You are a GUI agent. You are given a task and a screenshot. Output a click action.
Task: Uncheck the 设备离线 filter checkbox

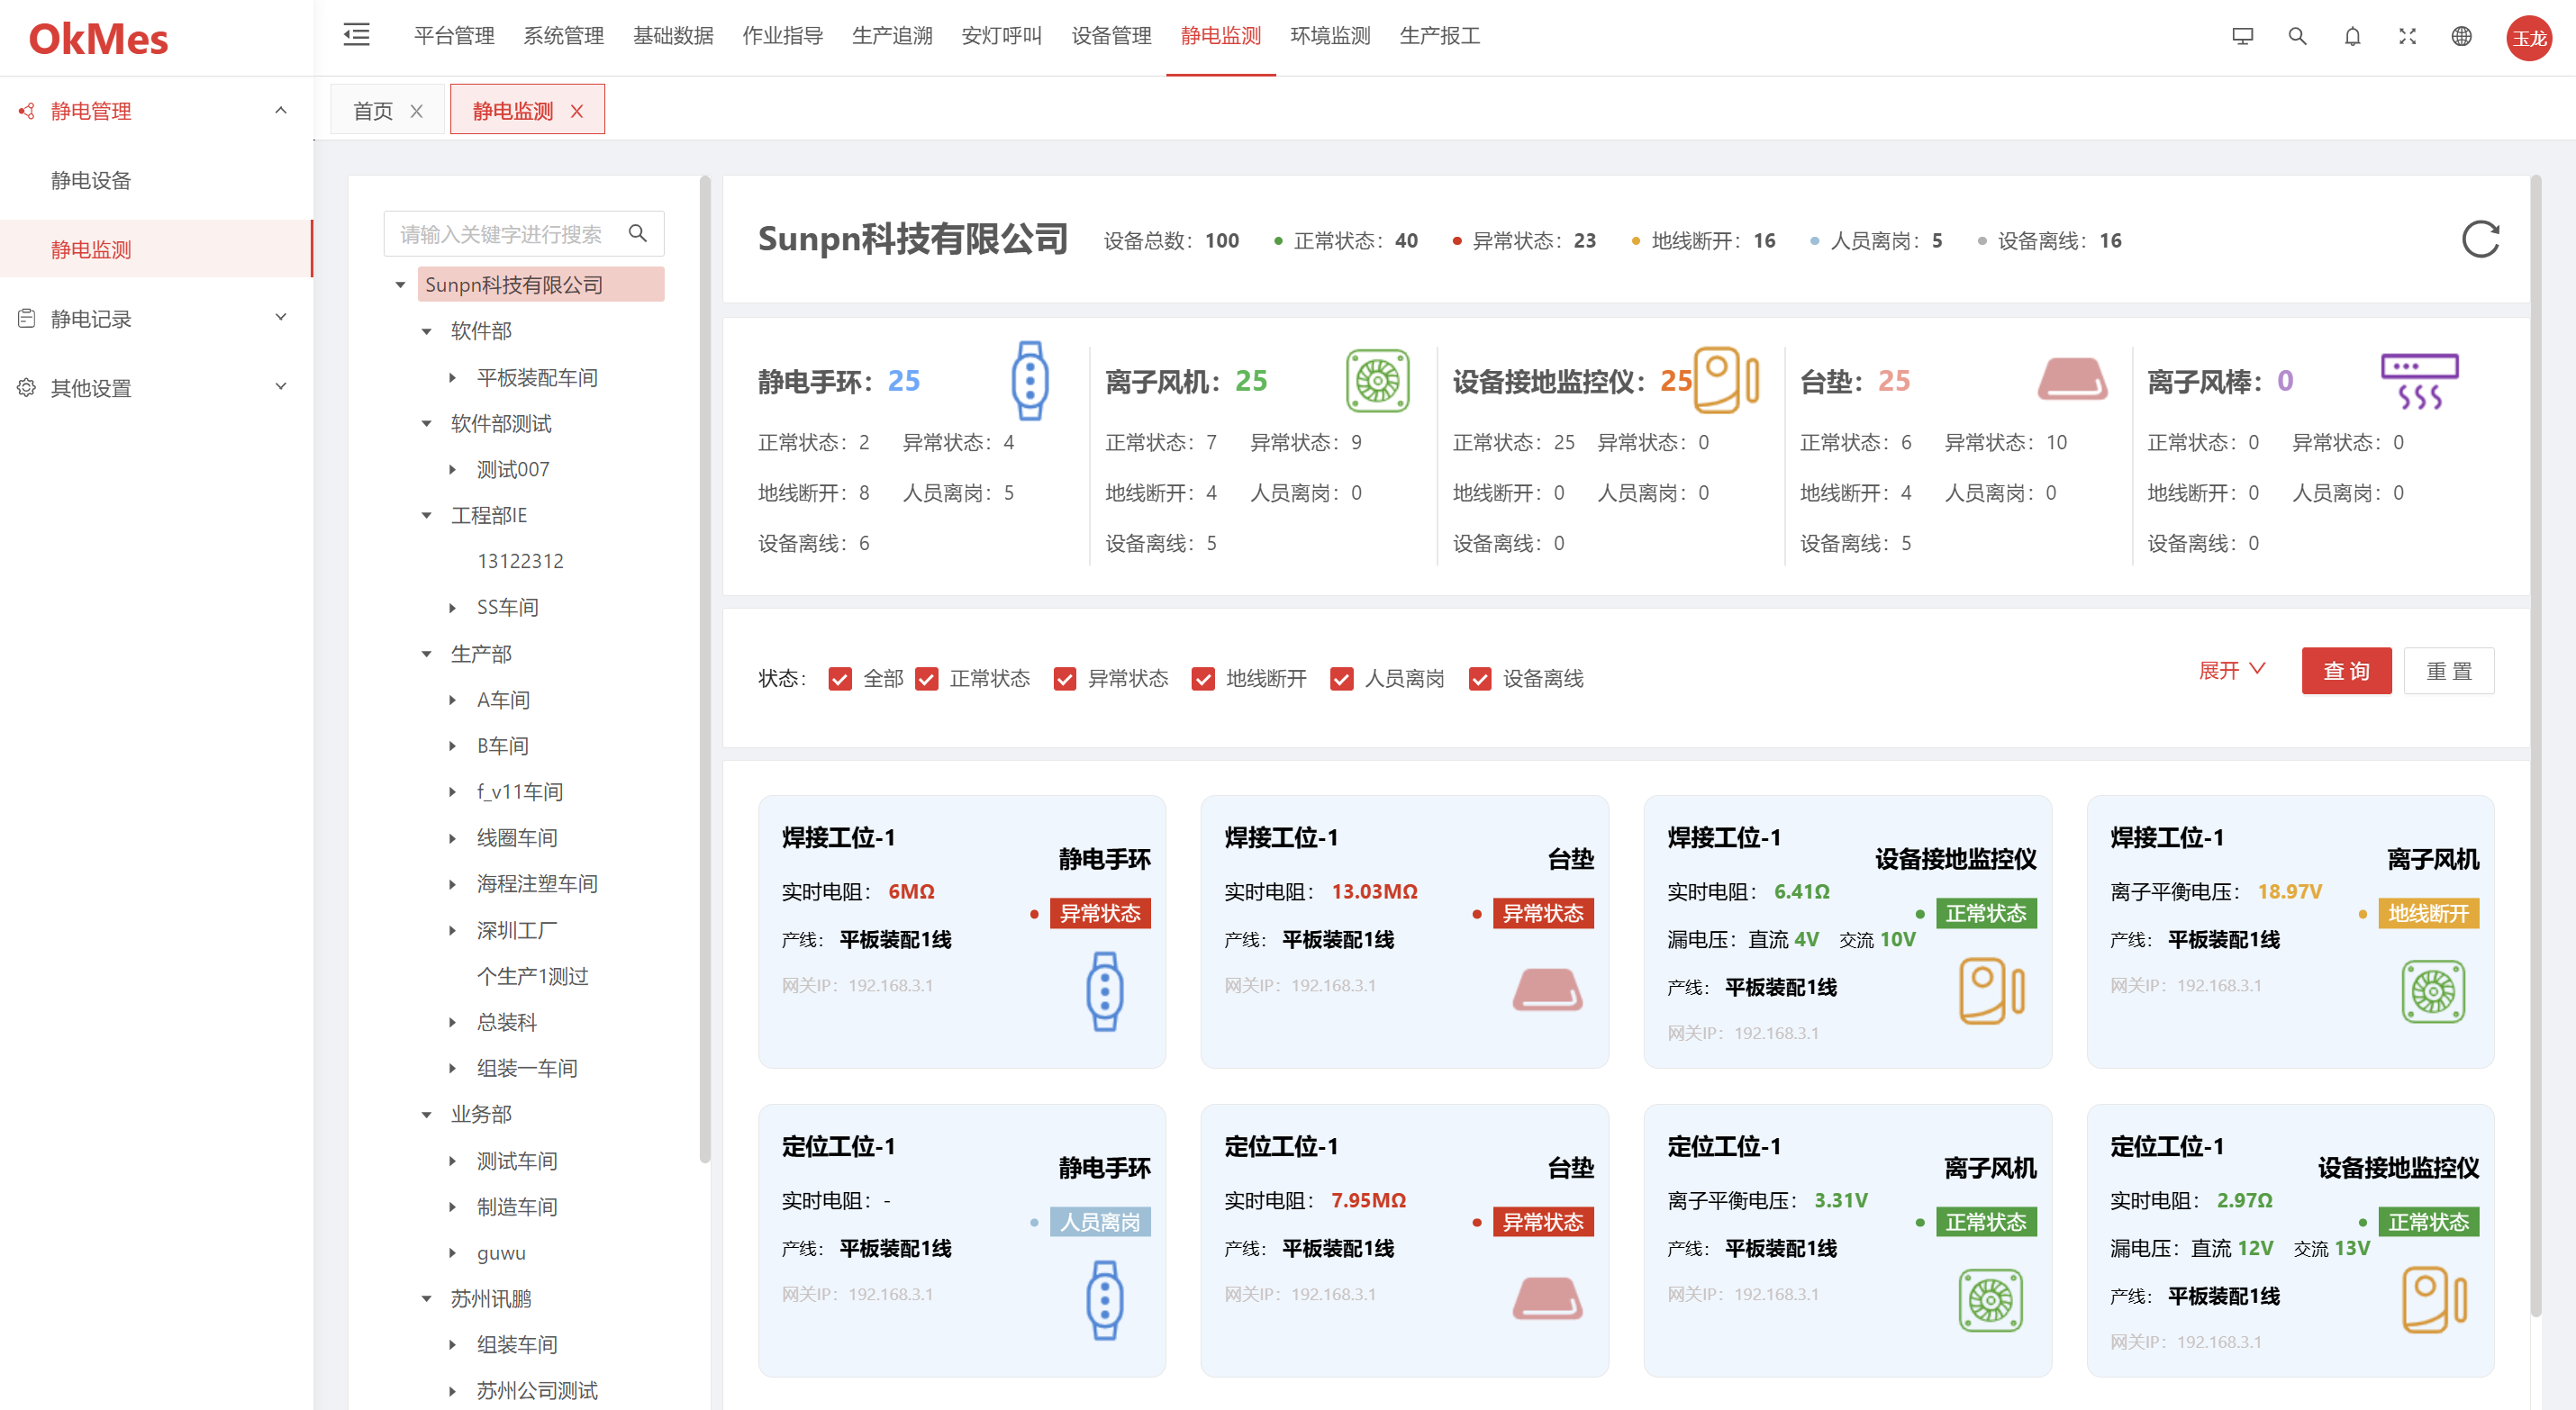coord(1480,679)
